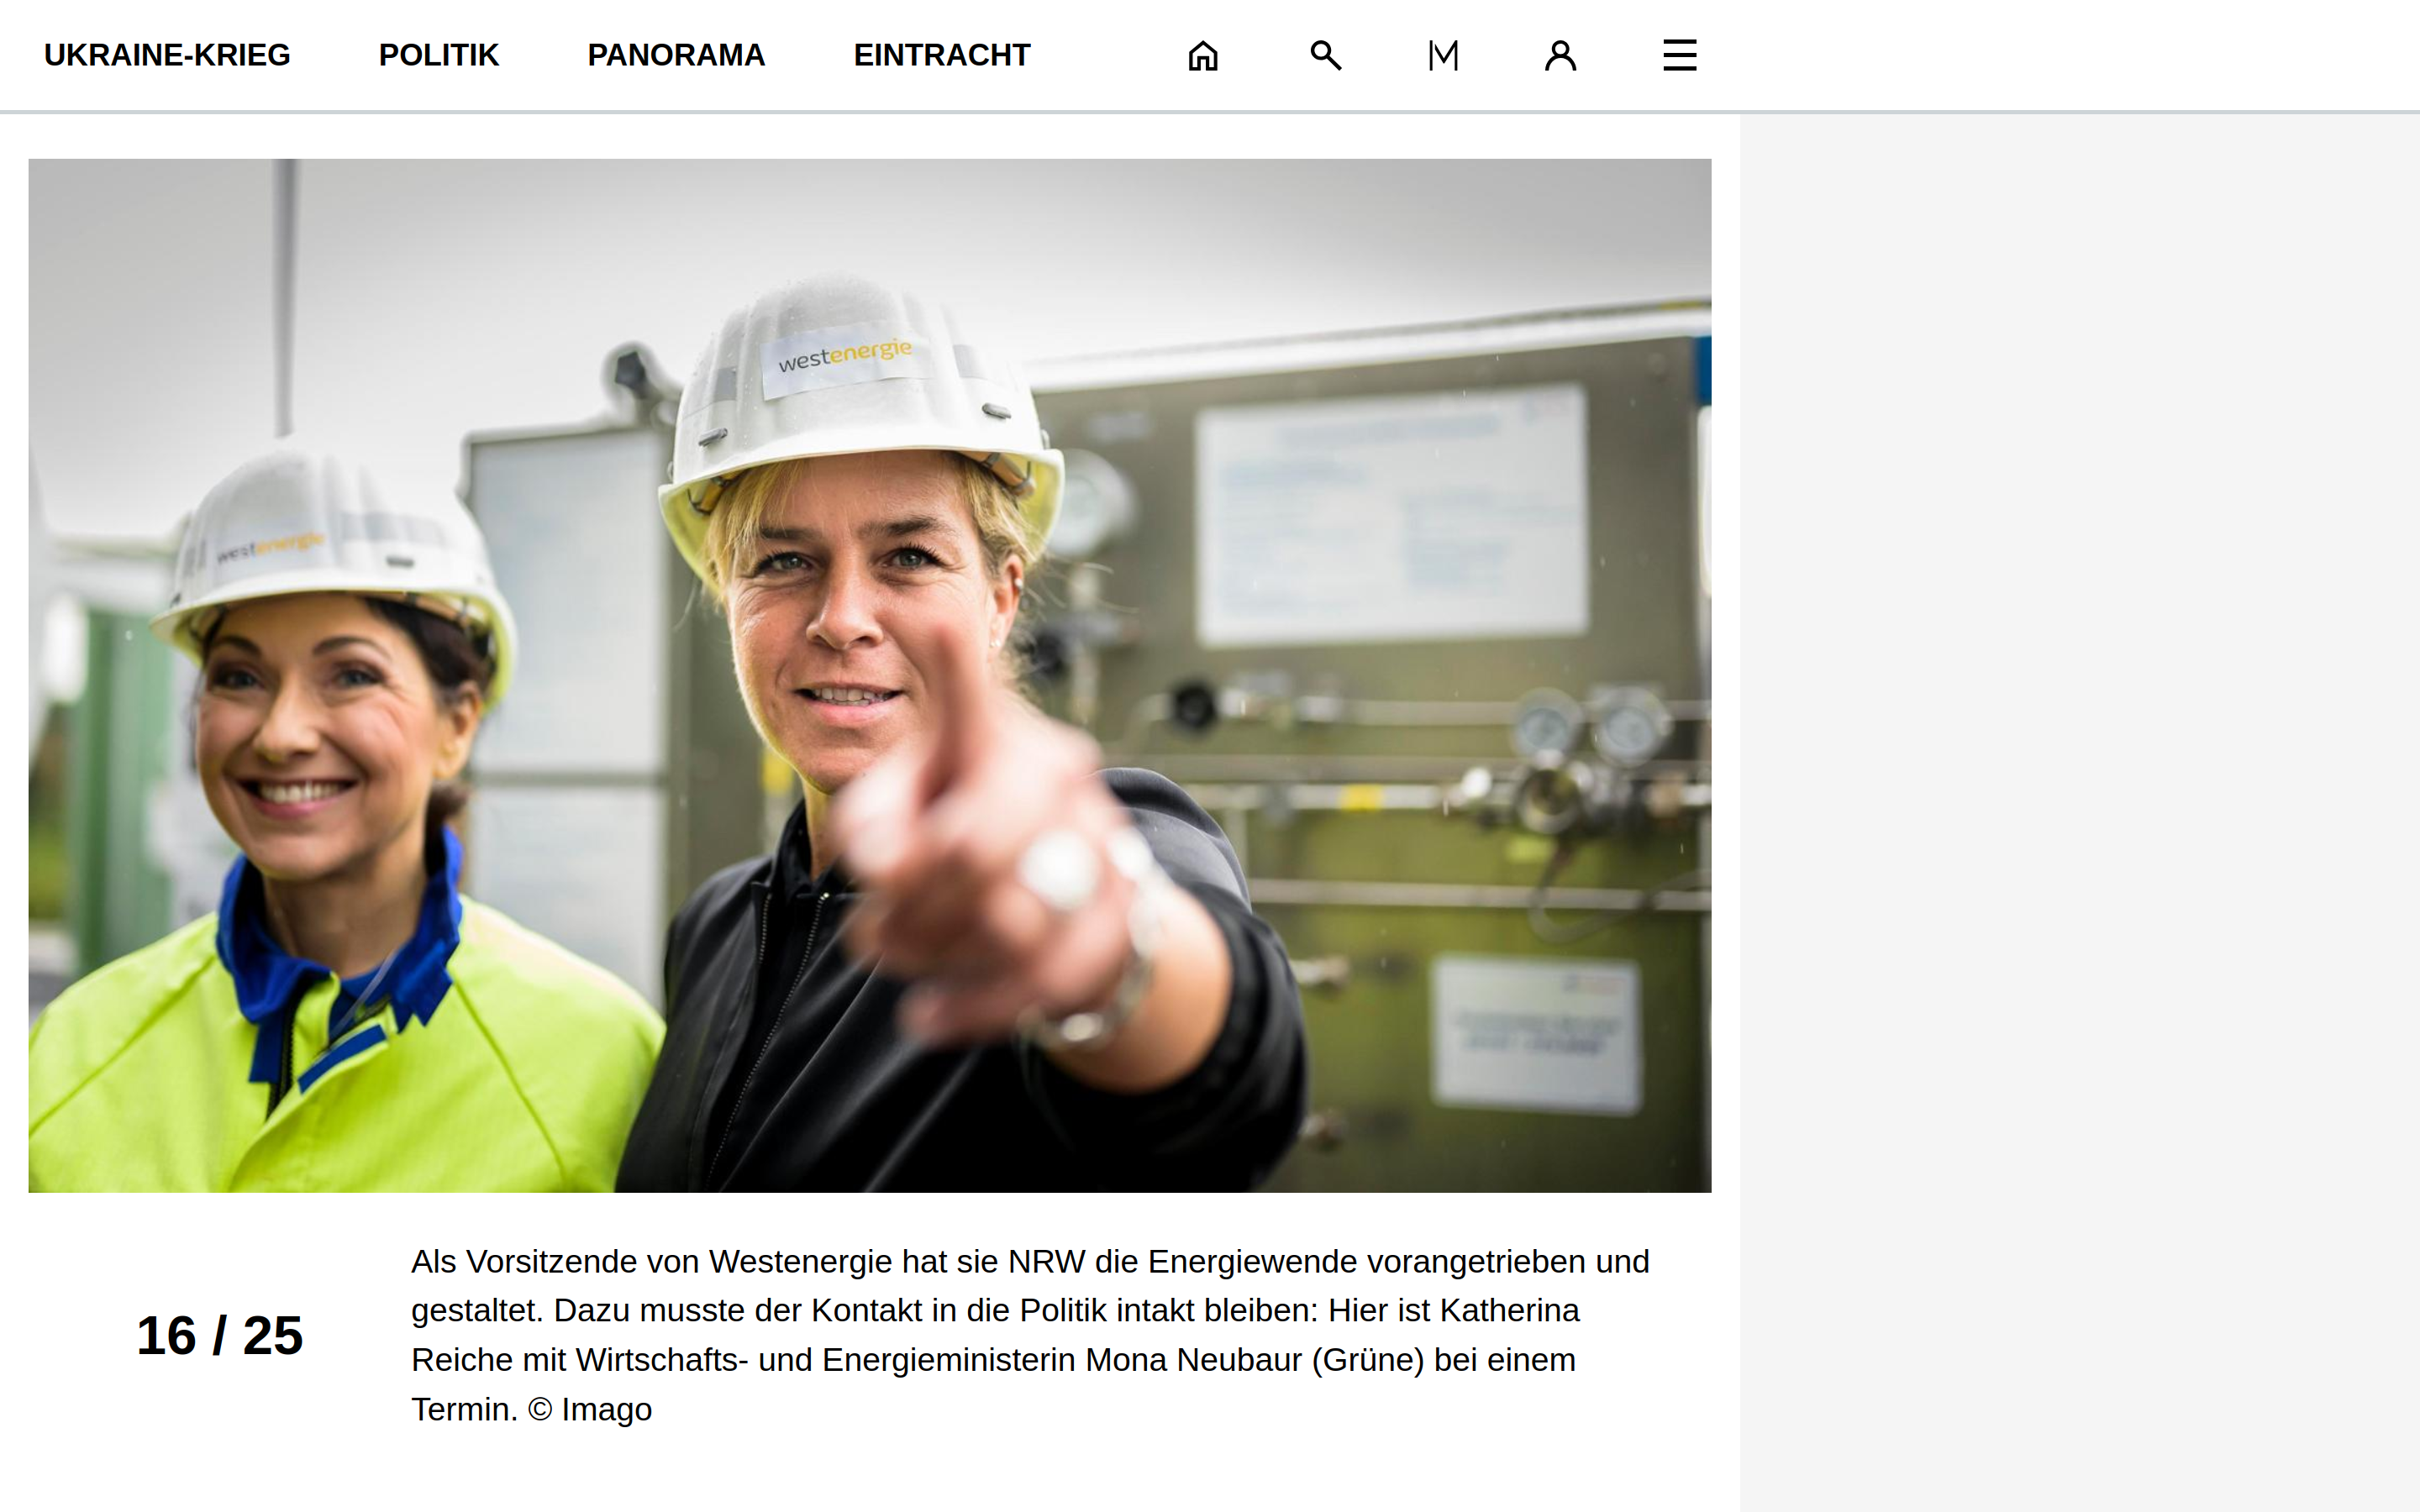Click the M icon in header
The width and height of the screenshot is (2420, 1512).
click(1443, 55)
